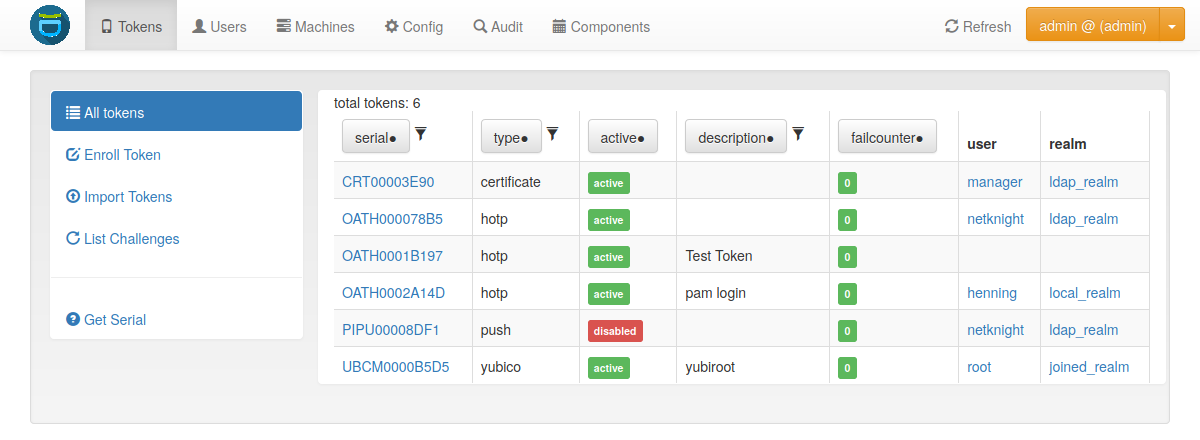Expand the admin account dropdown caret
The height and width of the screenshot is (440, 1200).
[1171, 27]
